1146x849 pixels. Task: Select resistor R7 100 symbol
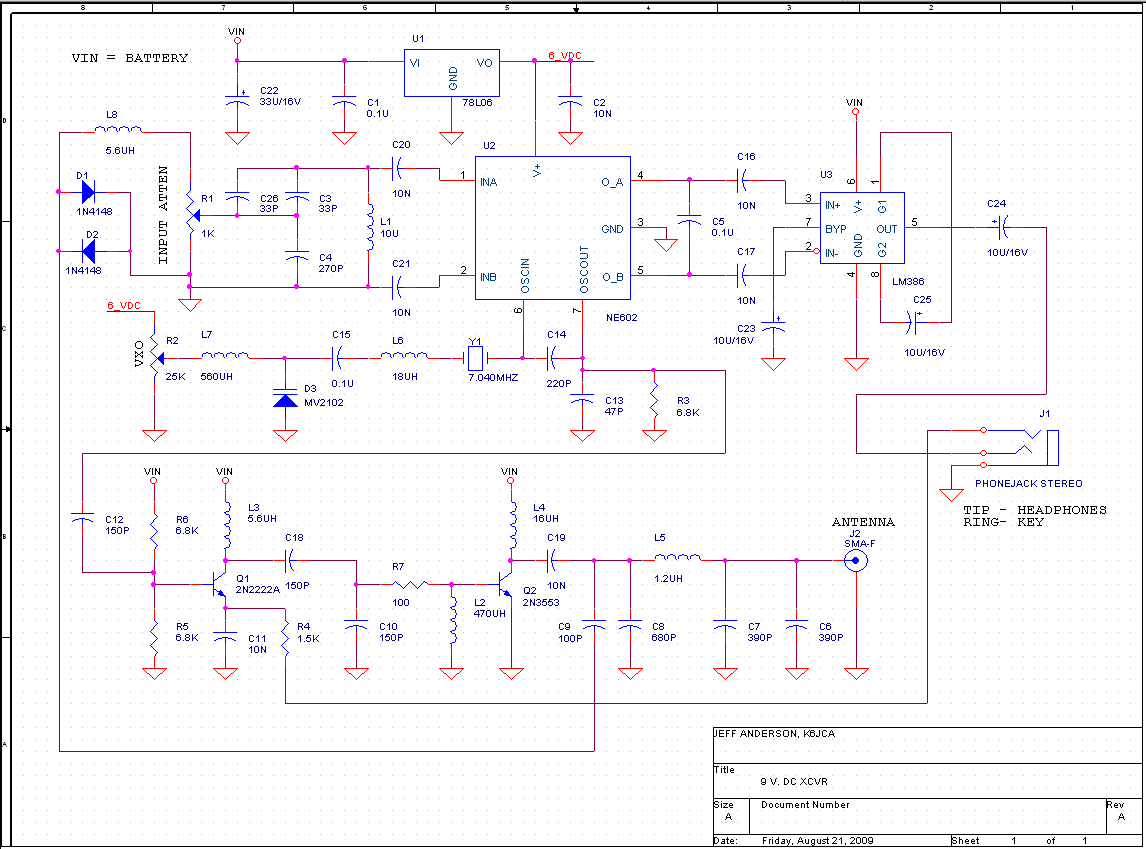(x=410, y=585)
